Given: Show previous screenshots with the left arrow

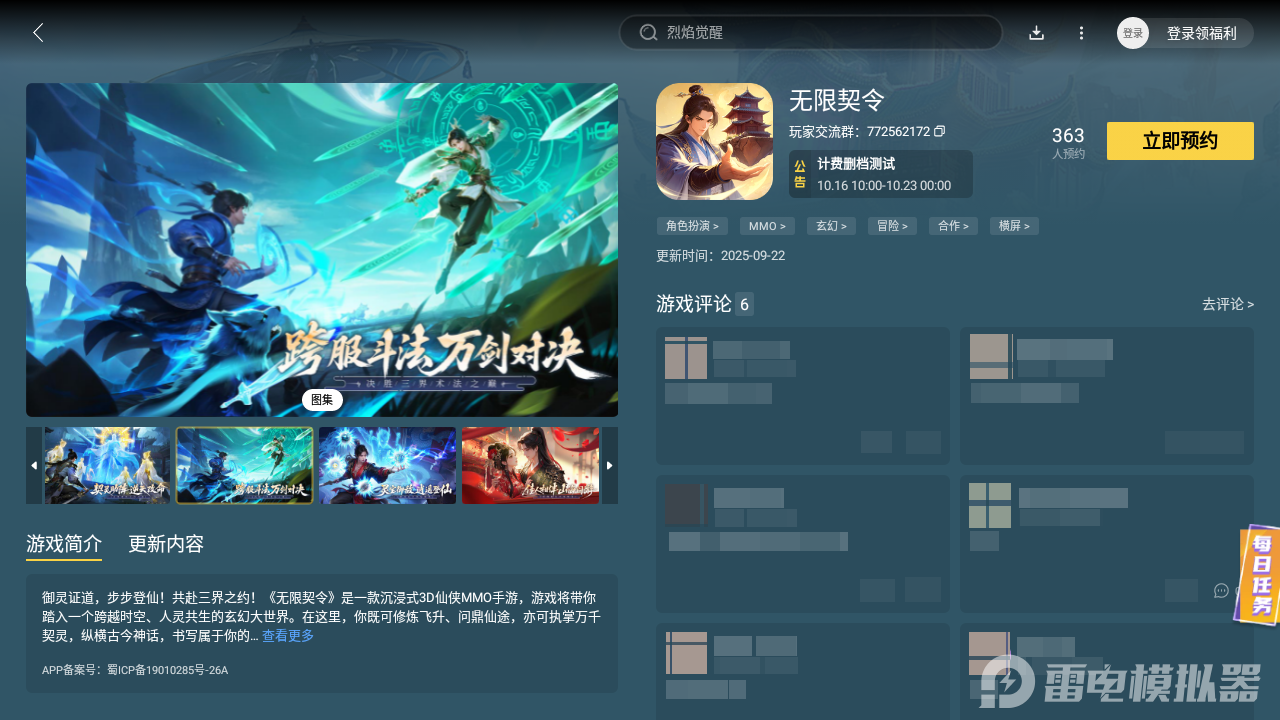Looking at the screenshot, I should coord(34,465).
